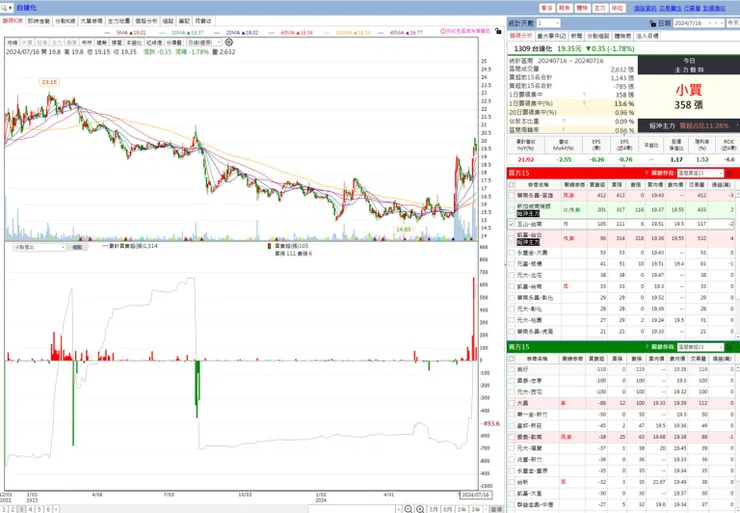Tick the 元大-桃園 broker checkbox
Viewport: 740px width, 513px height.
[512, 320]
